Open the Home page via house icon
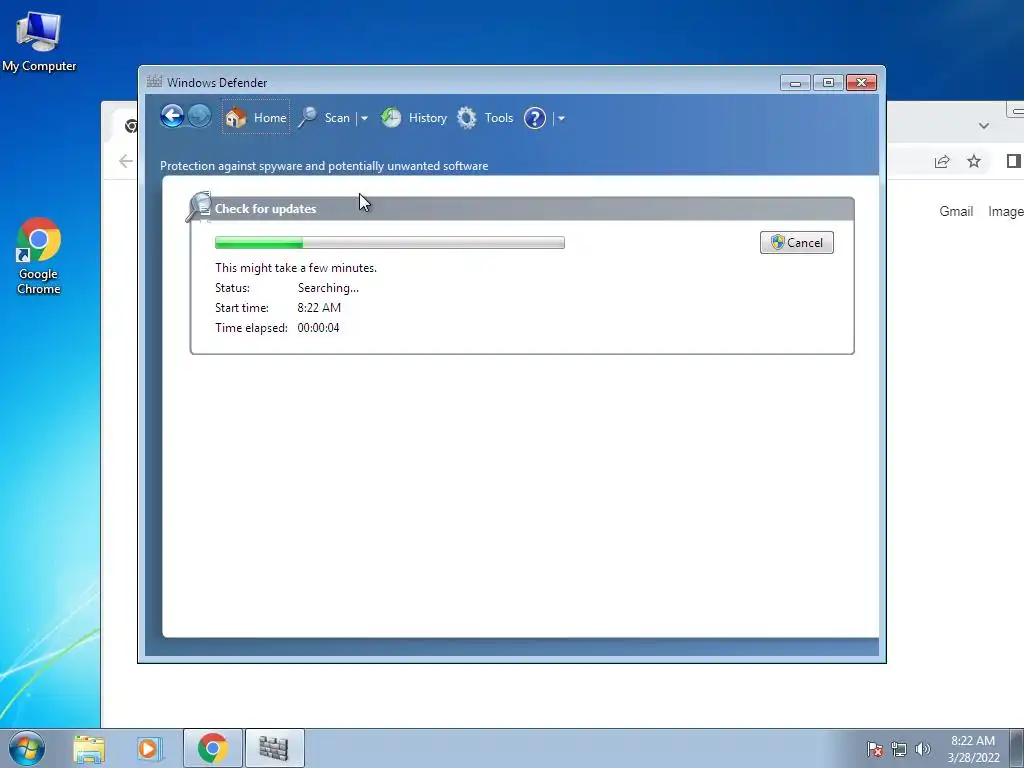1024x768 pixels. (x=236, y=118)
